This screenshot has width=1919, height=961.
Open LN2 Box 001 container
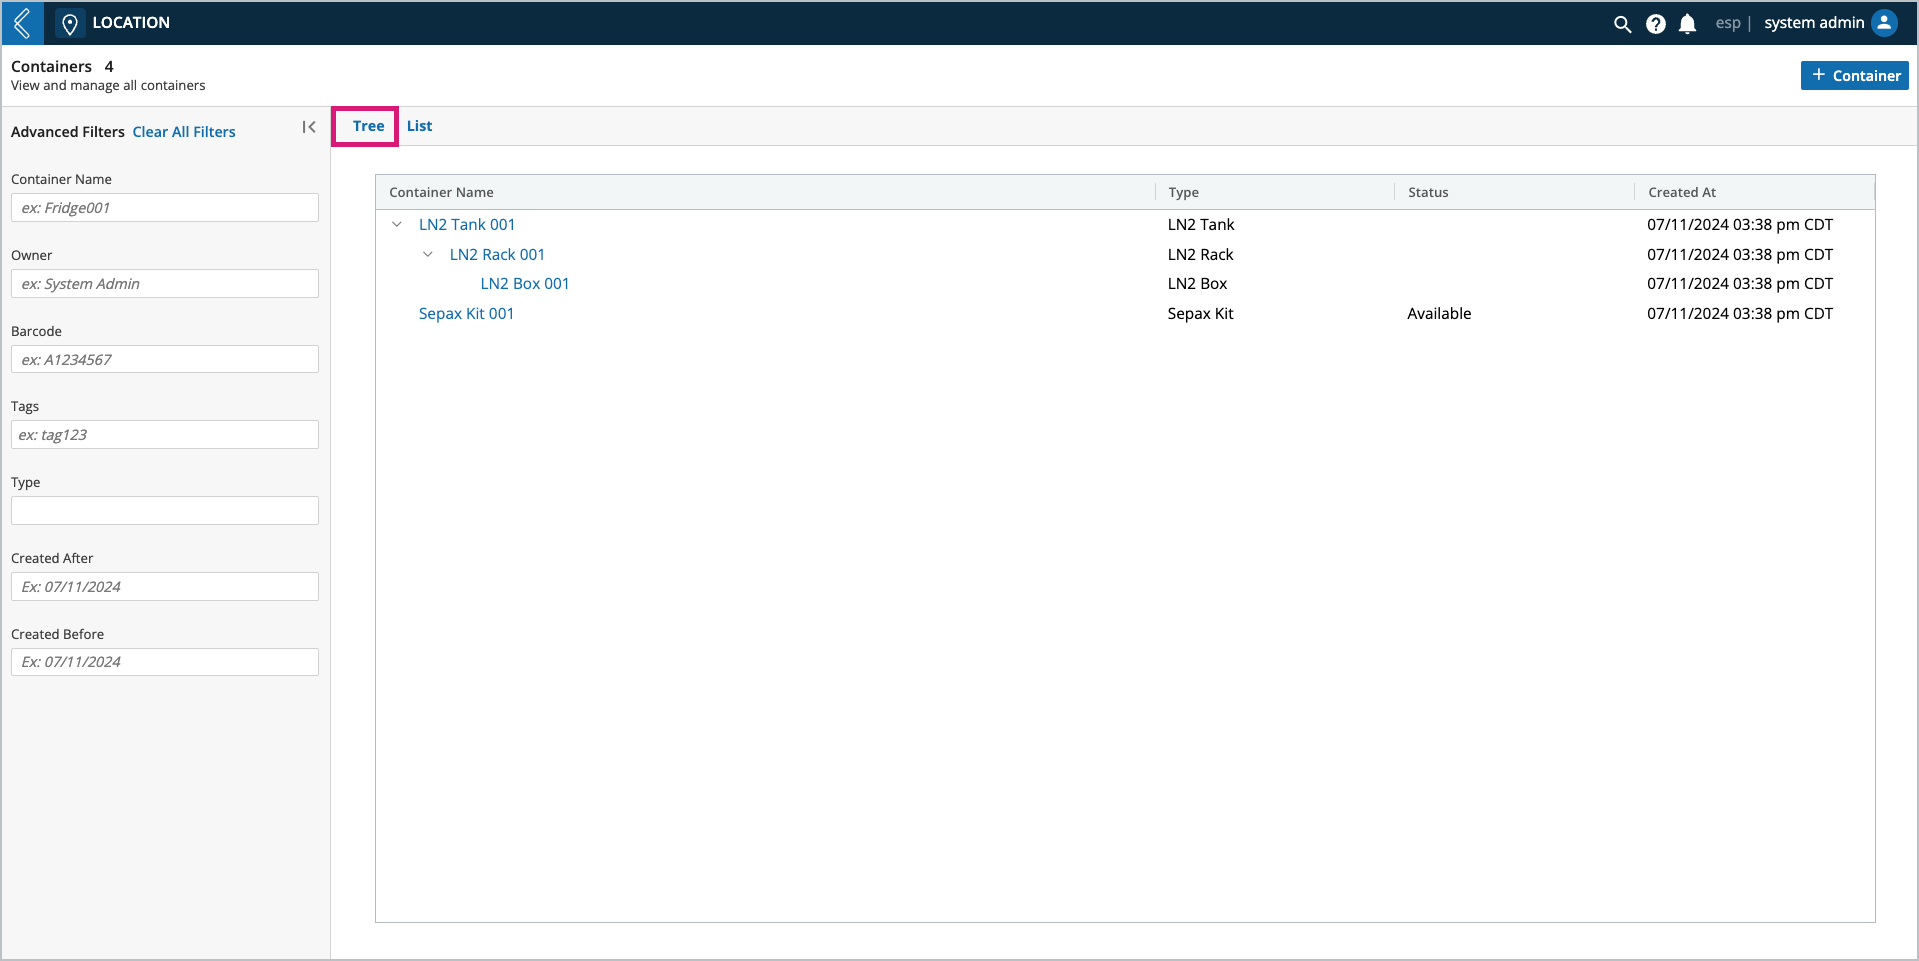coord(525,284)
